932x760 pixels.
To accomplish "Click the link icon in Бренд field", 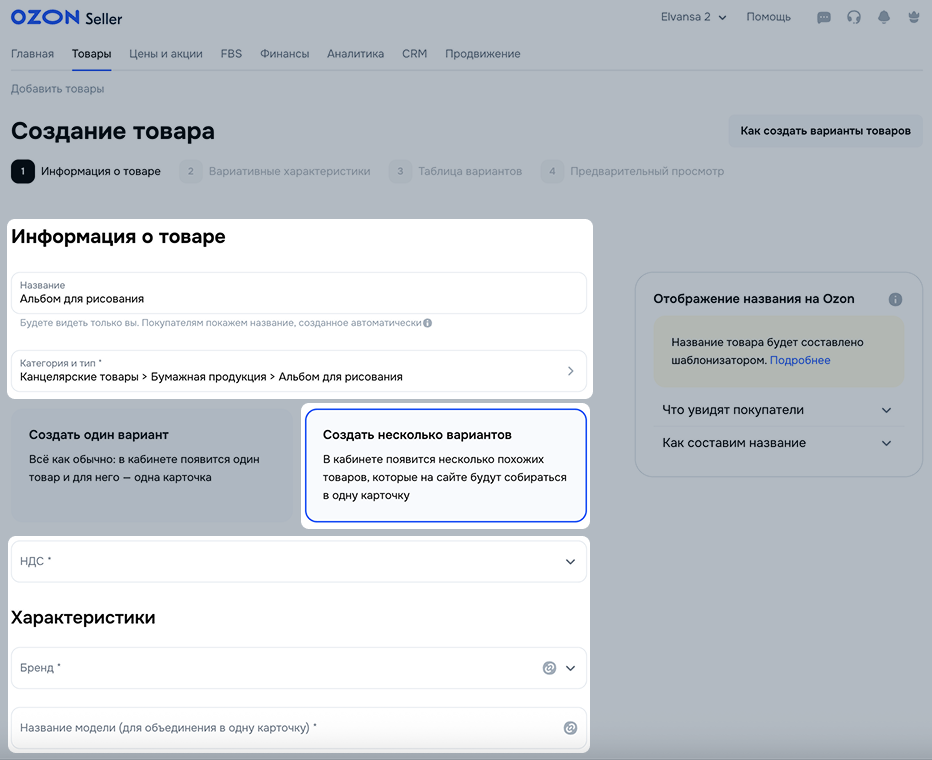I will point(549,668).
